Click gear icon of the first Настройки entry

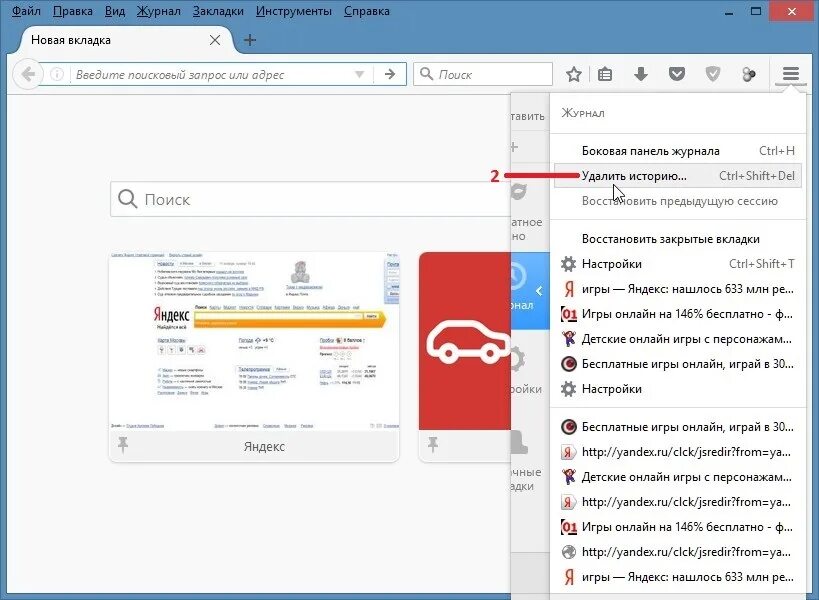coord(568,264)
